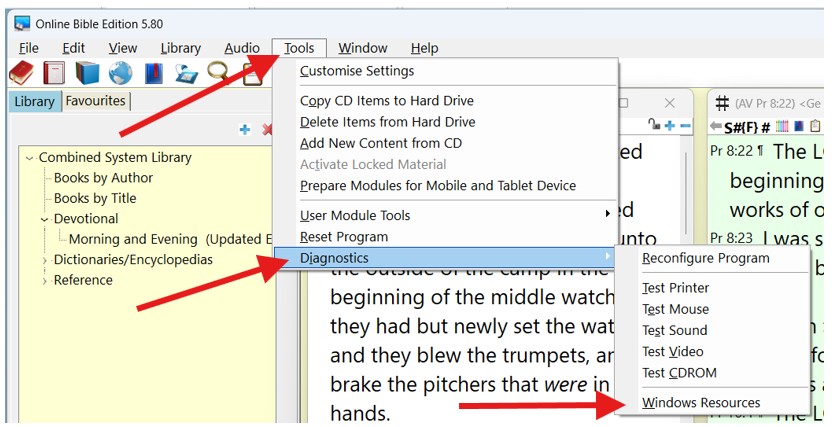Viewport: 832px width, 427px height.
Task: Click the Online Bible app icon in title bar
Action: (x=22, y=24)
